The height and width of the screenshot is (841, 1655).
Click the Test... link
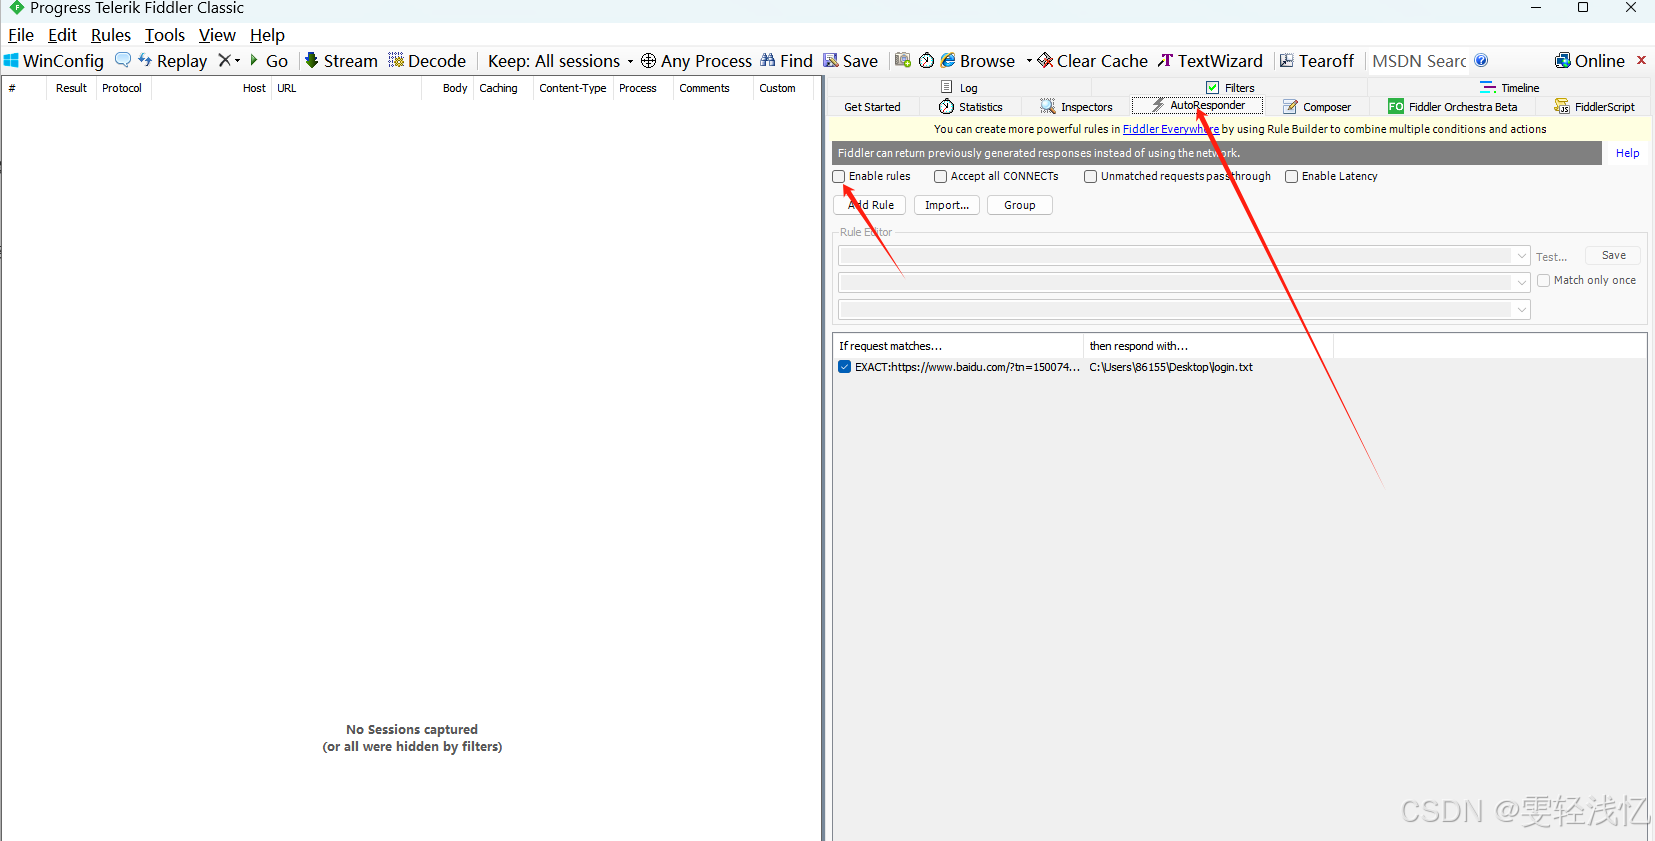[1551, 257]
